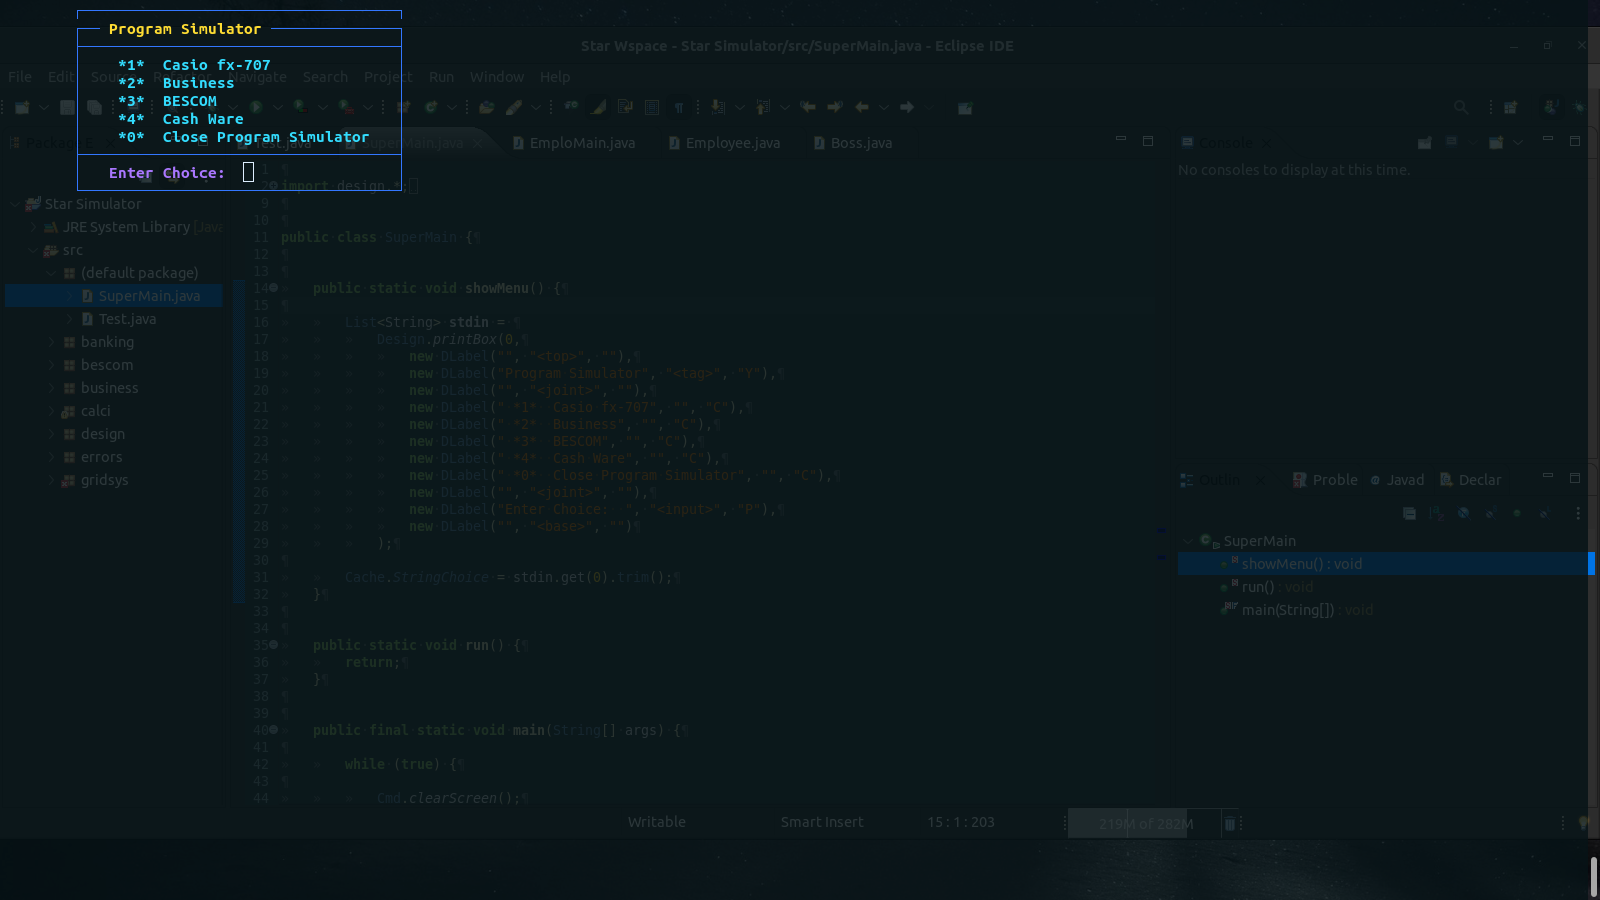Switch to the Employee.java editor tab
Image resolution: width=1600 pixels, height=900 pixels.
click(x=731, y=143)
